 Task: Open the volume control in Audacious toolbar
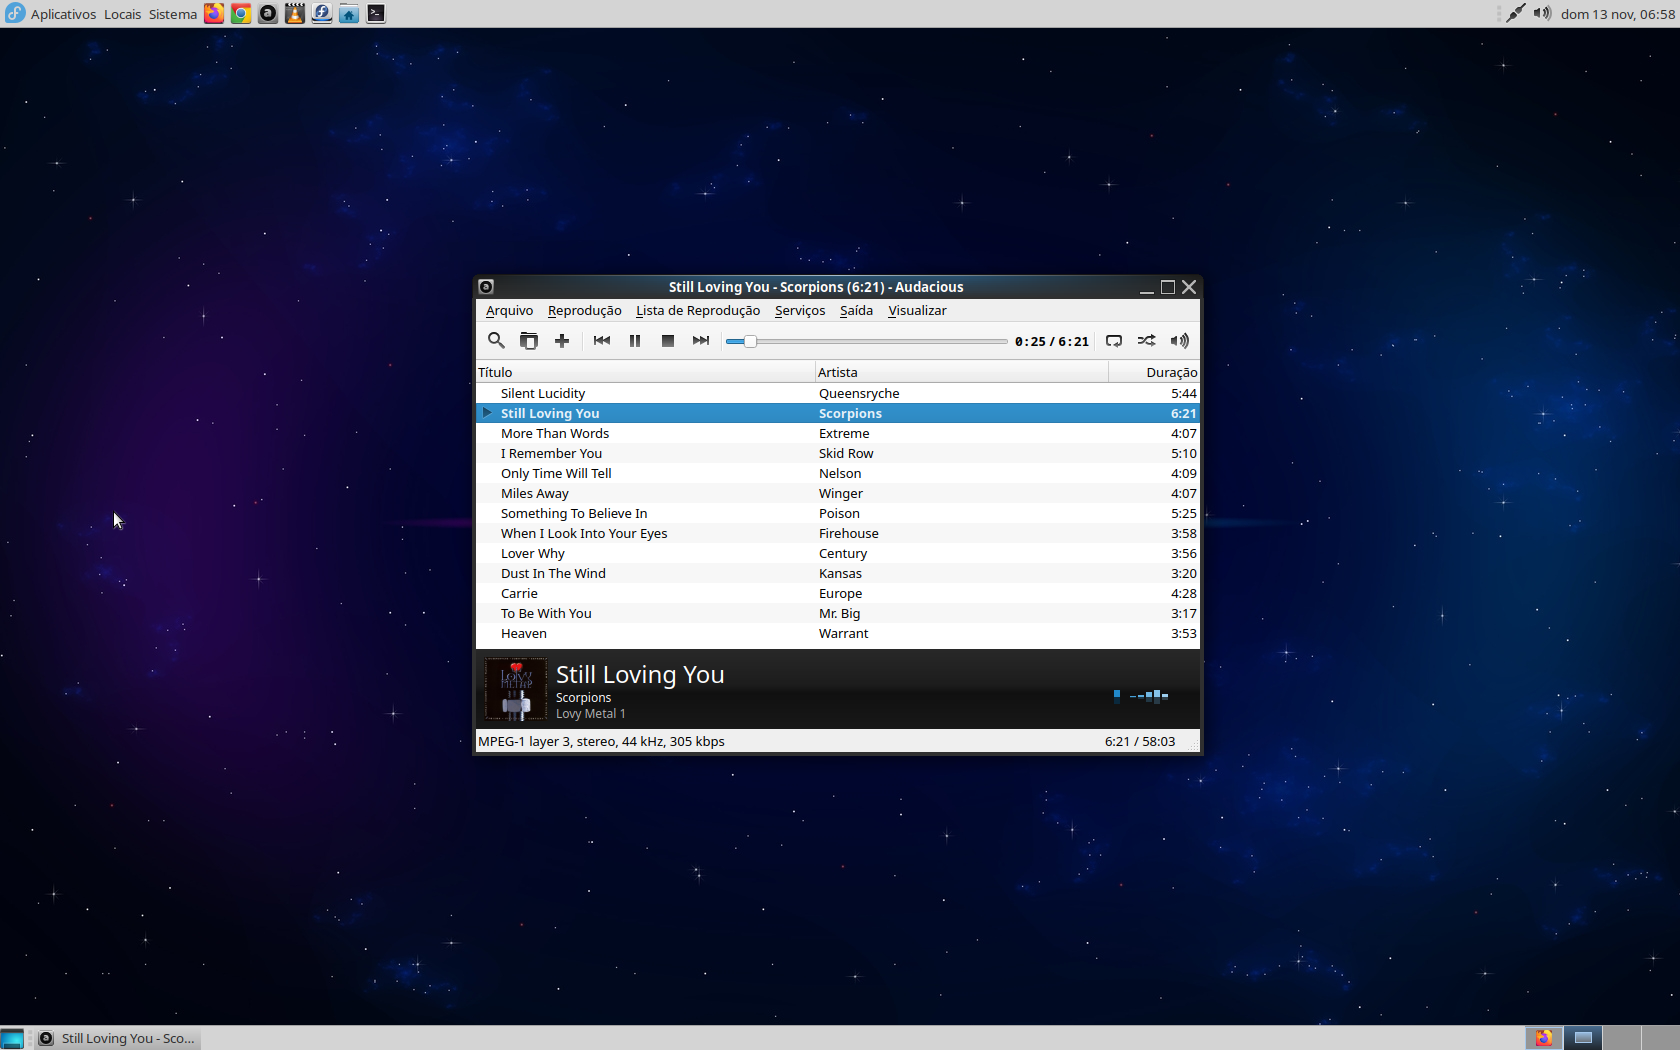(x=1180, y=341)
